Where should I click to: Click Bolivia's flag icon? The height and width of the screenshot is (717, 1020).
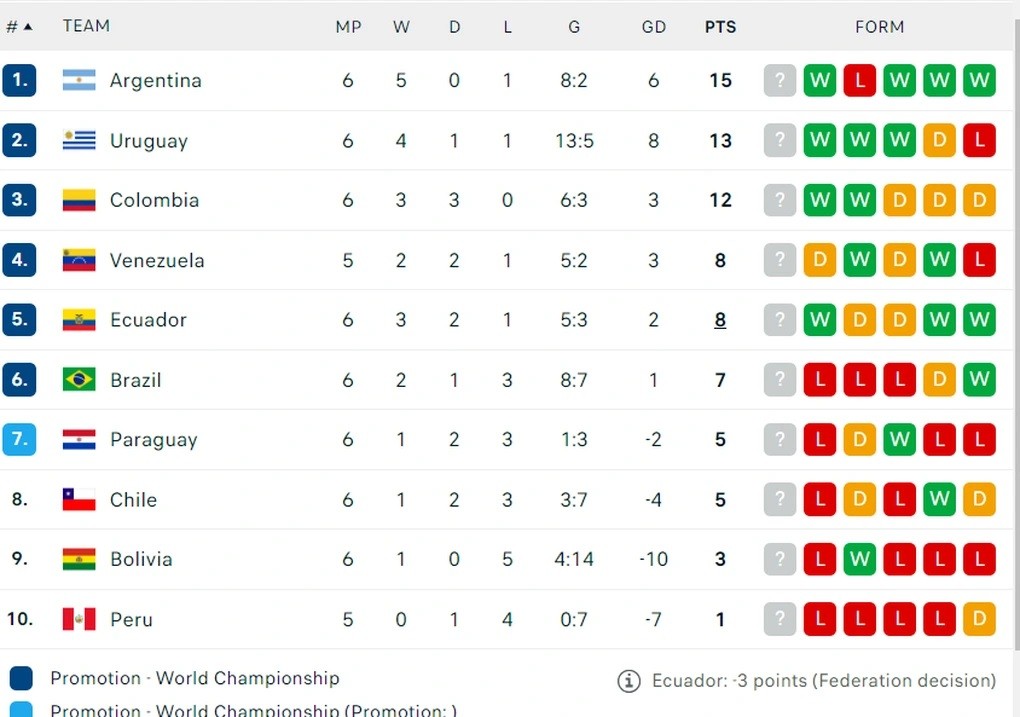tap(79, 559)
